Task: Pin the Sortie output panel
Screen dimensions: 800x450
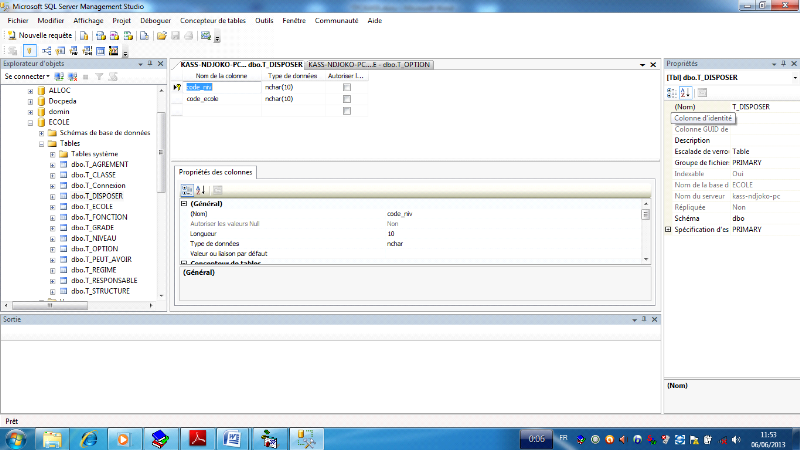Action: pyautogui.click(x=644, y=319)
